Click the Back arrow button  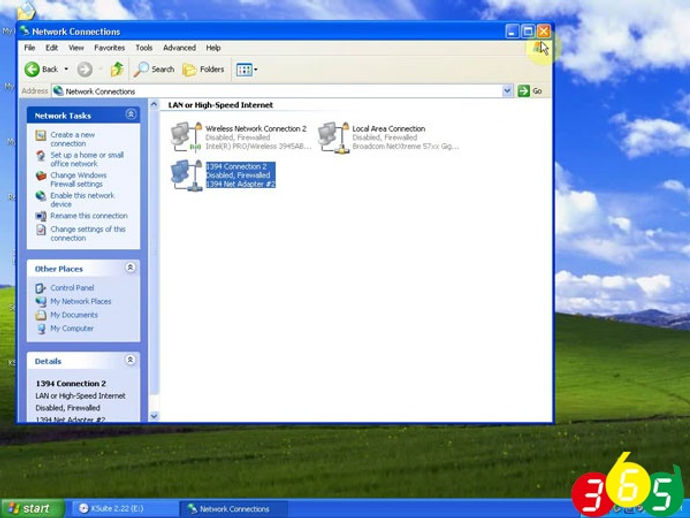(x=41, y=69)
